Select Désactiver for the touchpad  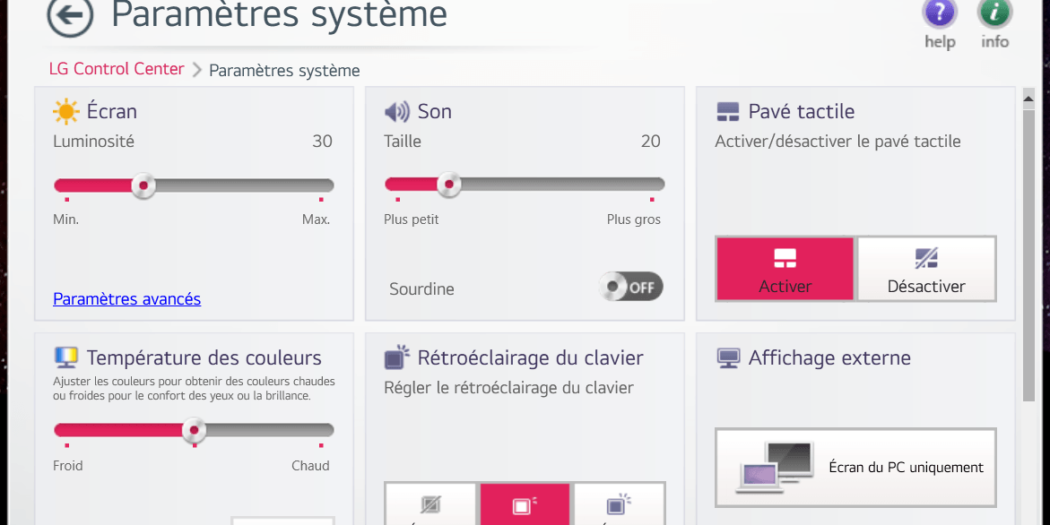pos(926,269)
